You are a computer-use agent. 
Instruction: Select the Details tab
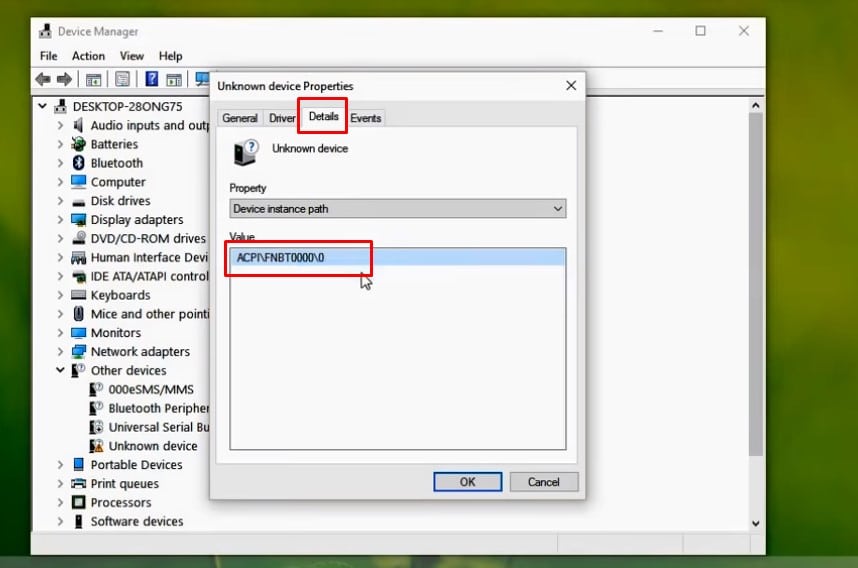click(x=323, y=117)
